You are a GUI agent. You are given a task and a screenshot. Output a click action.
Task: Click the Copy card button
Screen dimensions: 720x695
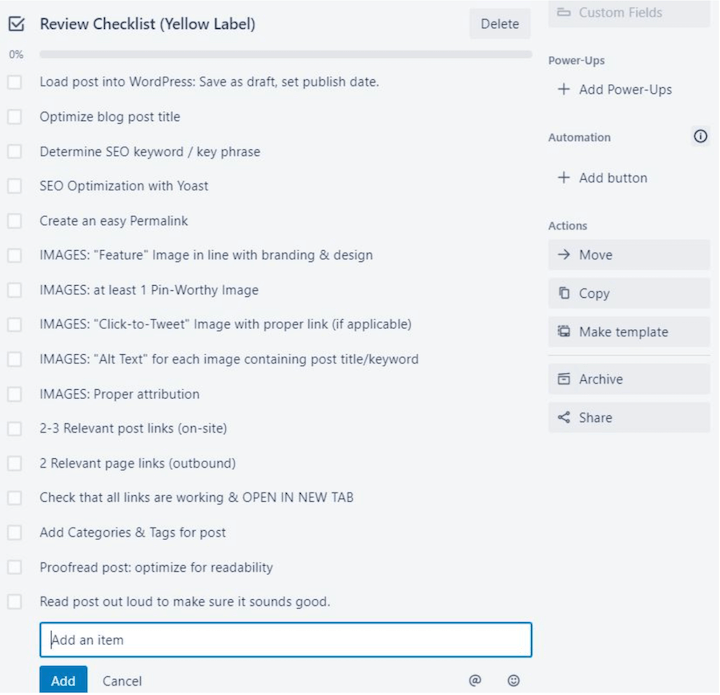[x=629, y=293]
